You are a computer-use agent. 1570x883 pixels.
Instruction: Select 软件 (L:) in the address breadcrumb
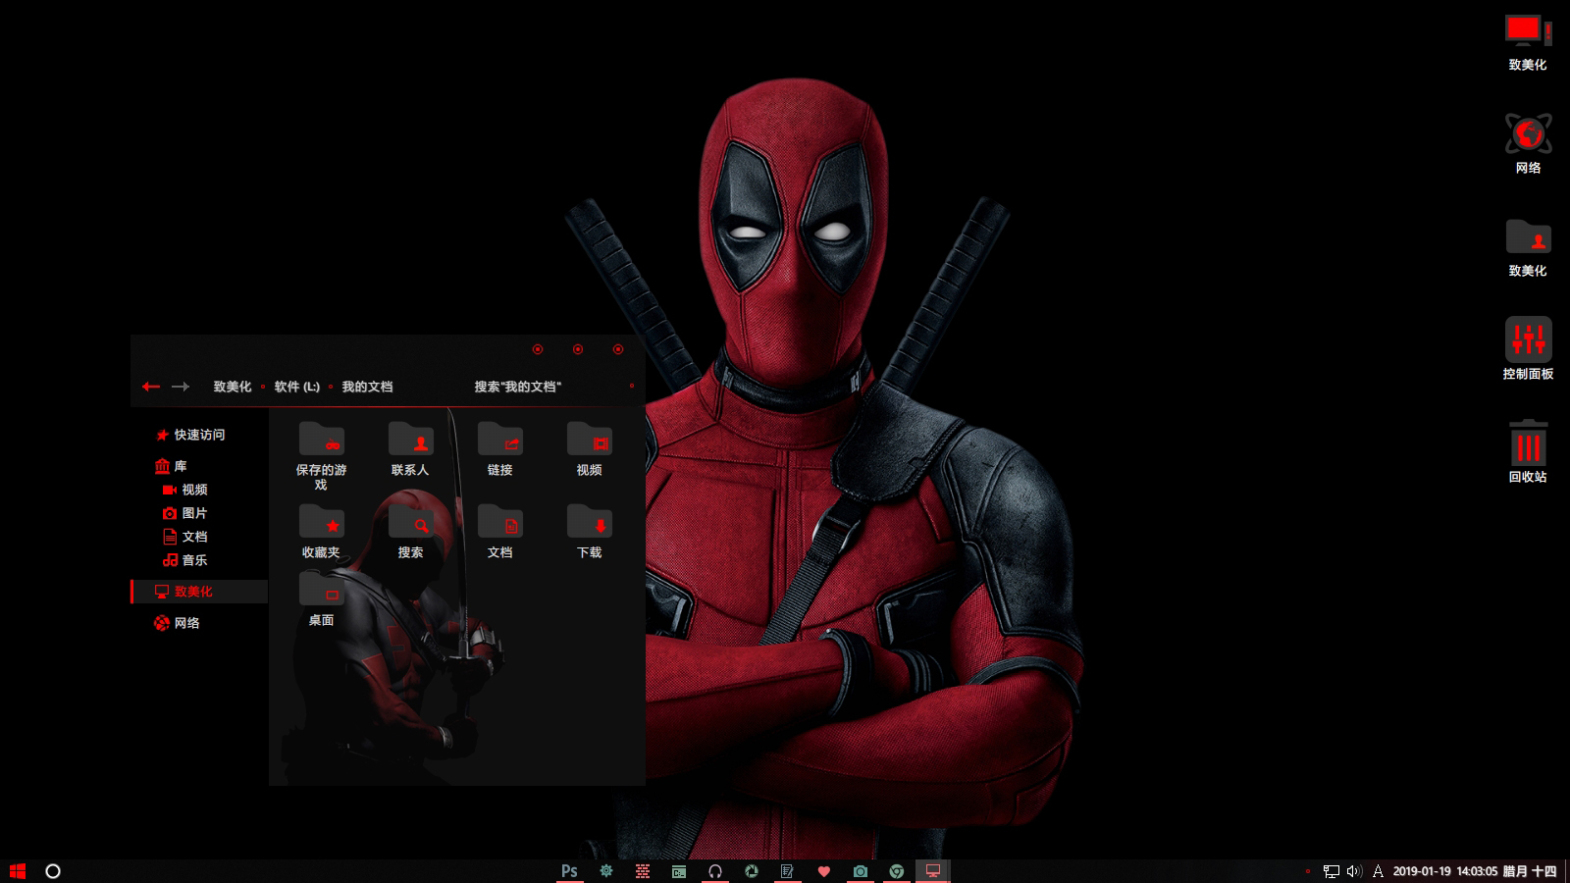pos(297,387)
